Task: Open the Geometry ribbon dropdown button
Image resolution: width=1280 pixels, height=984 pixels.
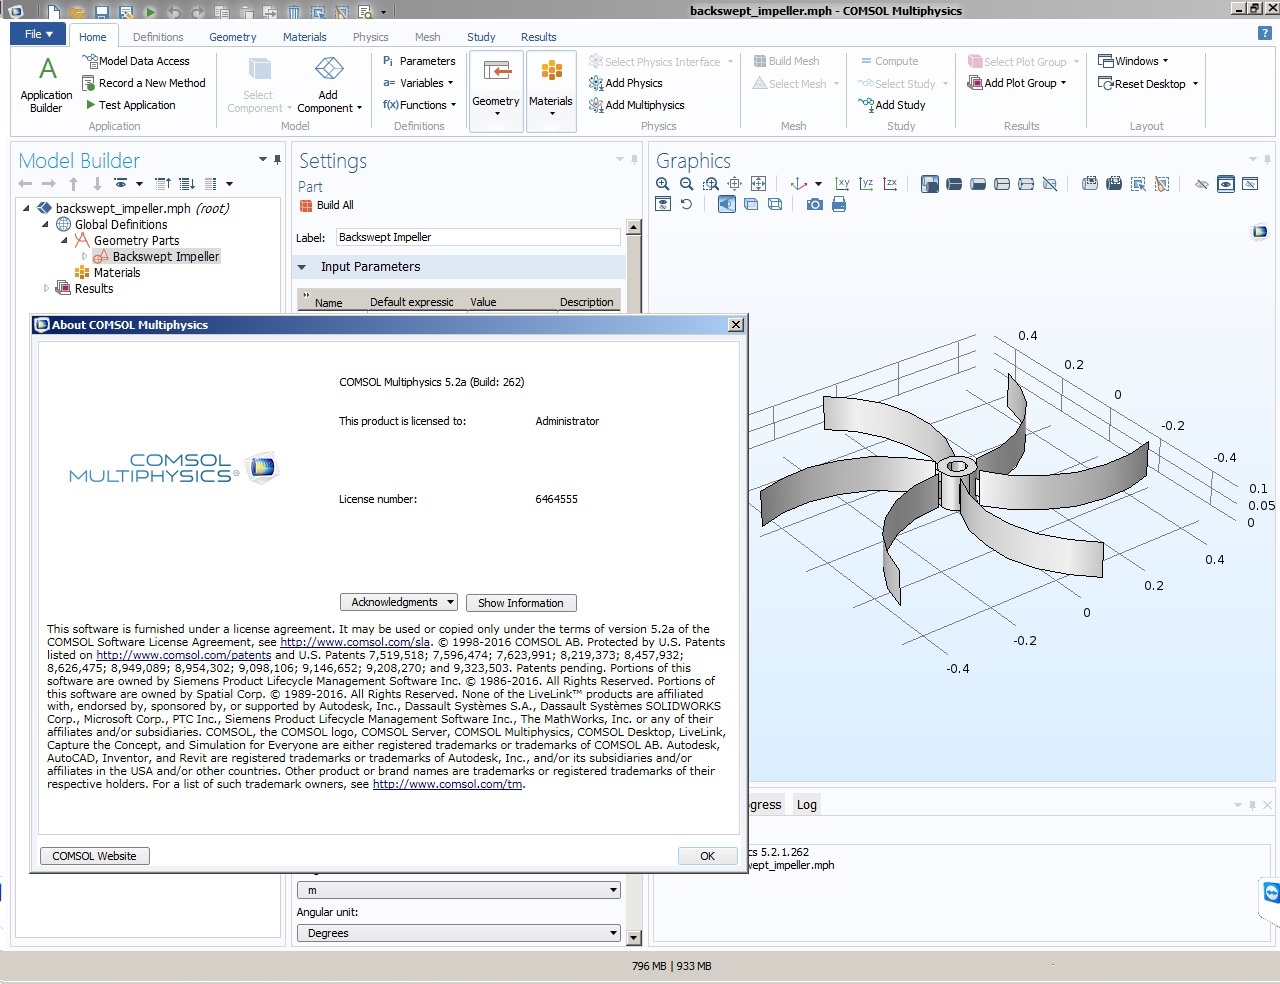Action: coord(496,90)
